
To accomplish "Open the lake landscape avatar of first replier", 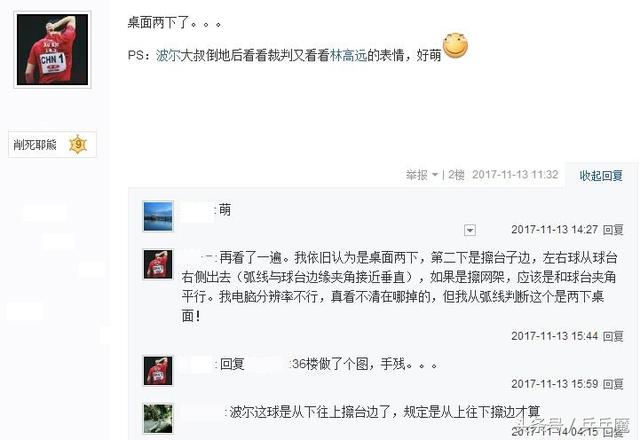I will [x=158, y=216].
